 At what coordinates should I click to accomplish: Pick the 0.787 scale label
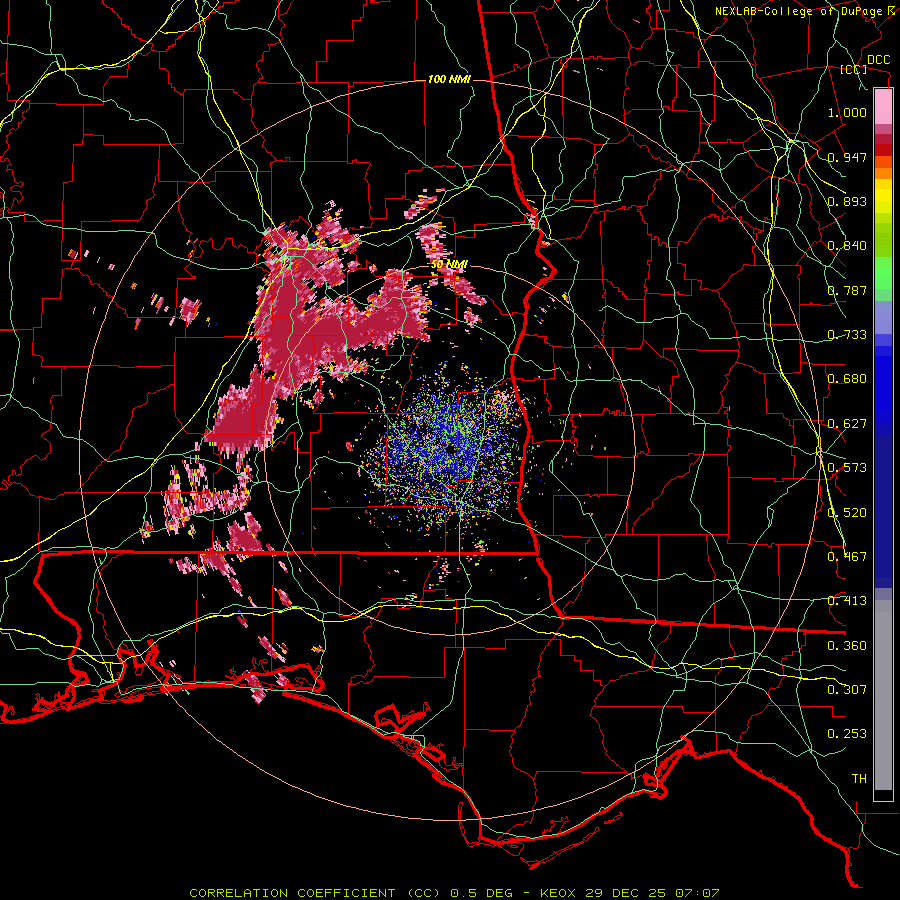click(847, 290)
